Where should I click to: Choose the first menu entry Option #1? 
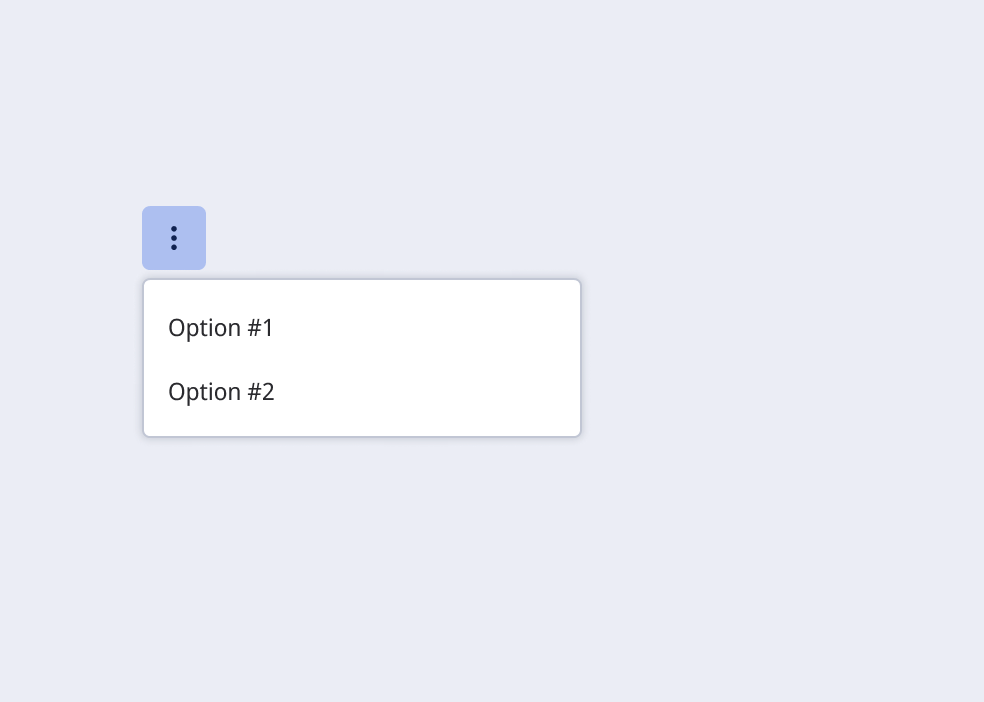pyautogui.click(x=221, y=328)
